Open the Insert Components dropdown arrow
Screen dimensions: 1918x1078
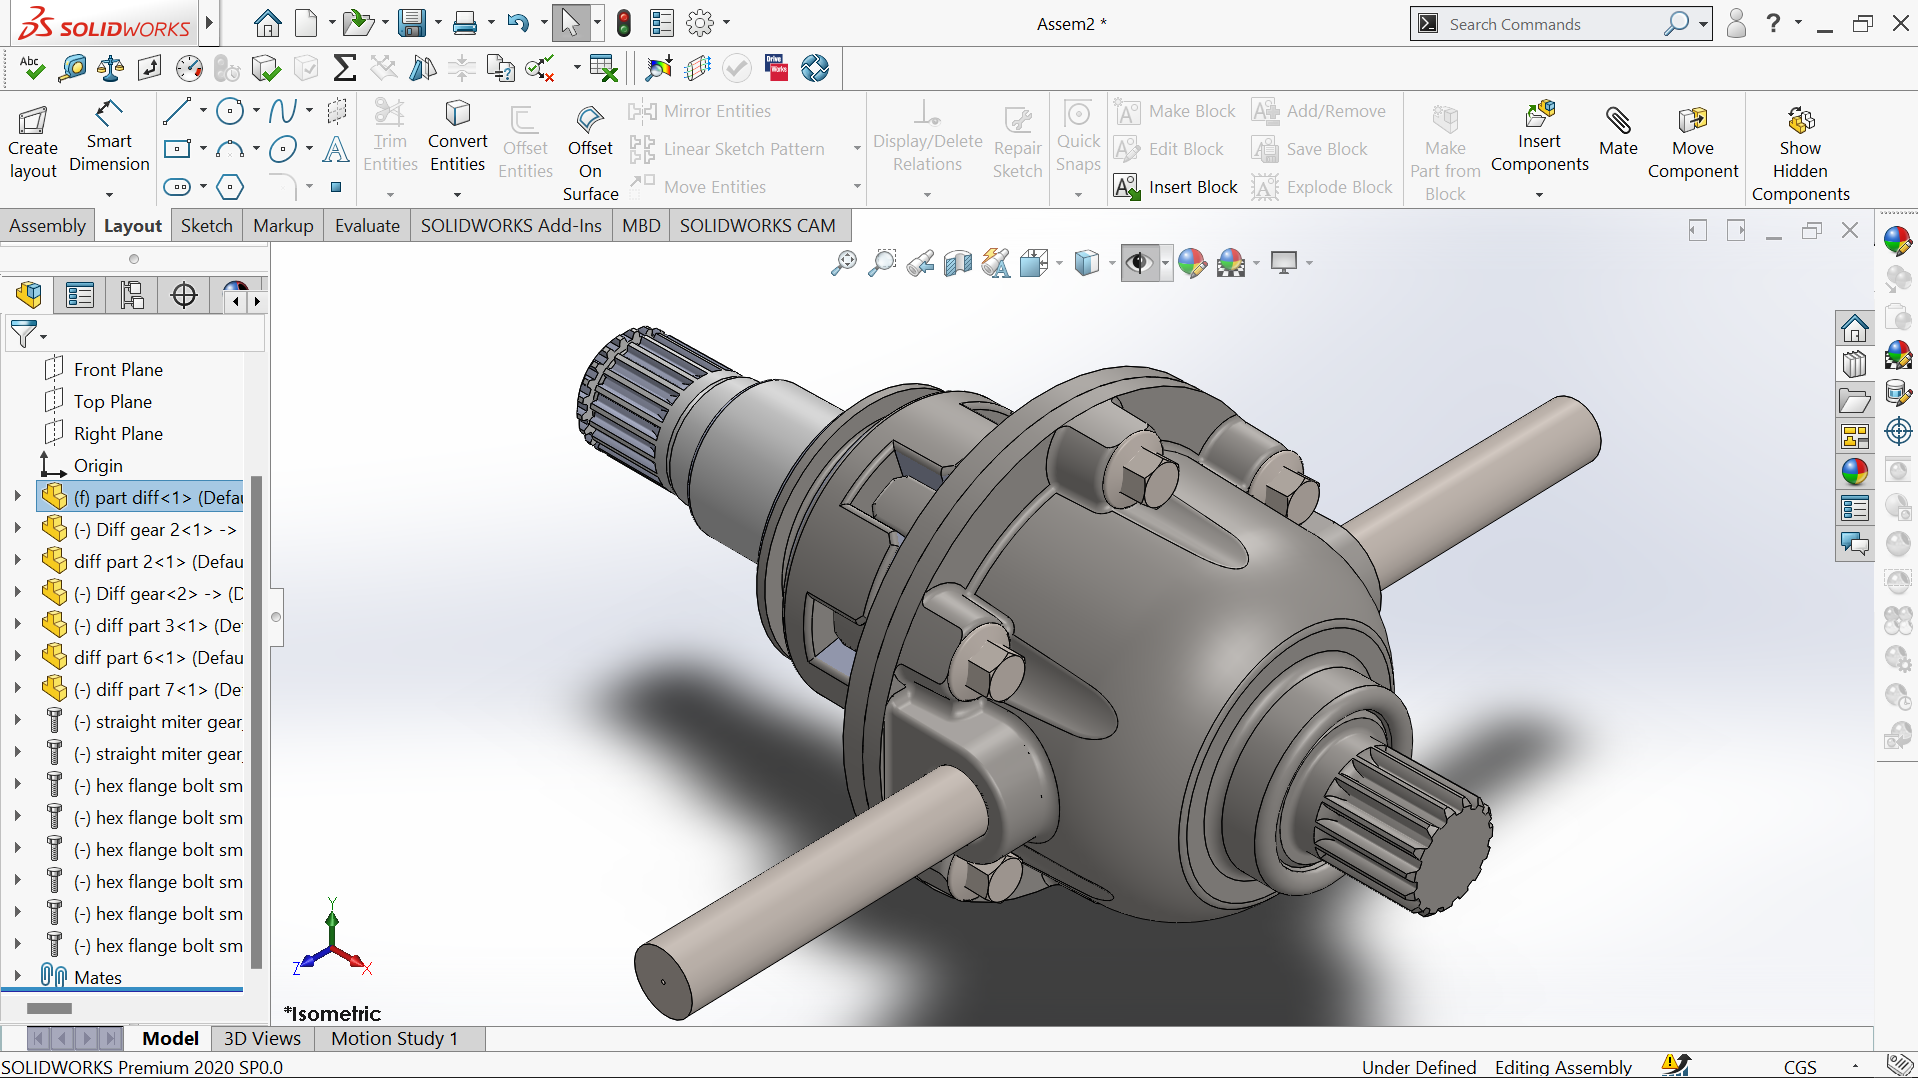(1539, 194)
